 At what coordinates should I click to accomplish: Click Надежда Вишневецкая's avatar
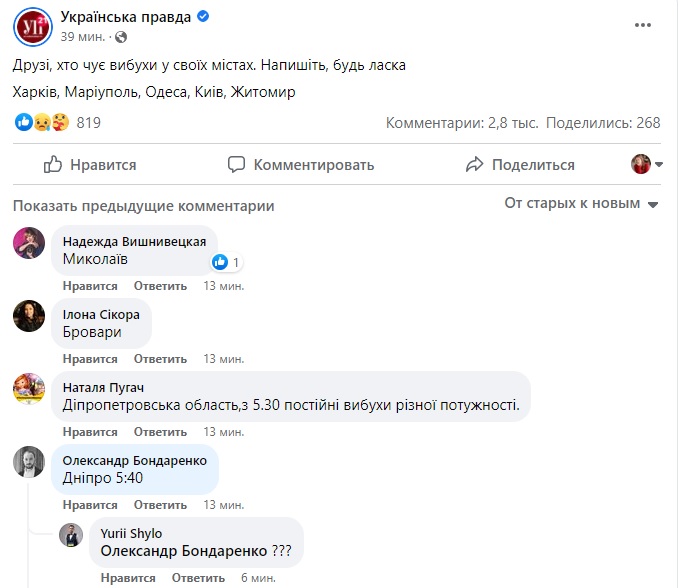(29, 243)
